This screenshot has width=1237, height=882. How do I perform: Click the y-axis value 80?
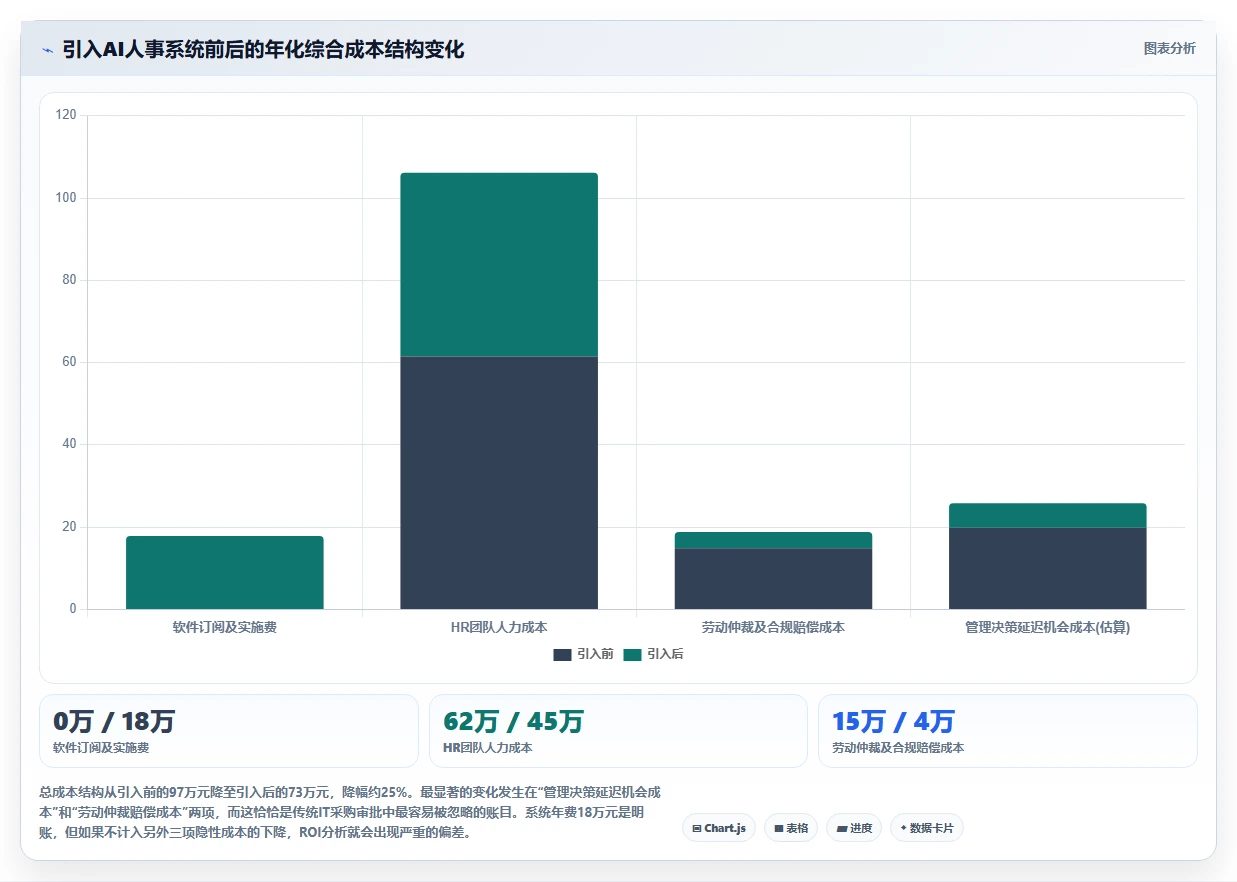(69, 280)
